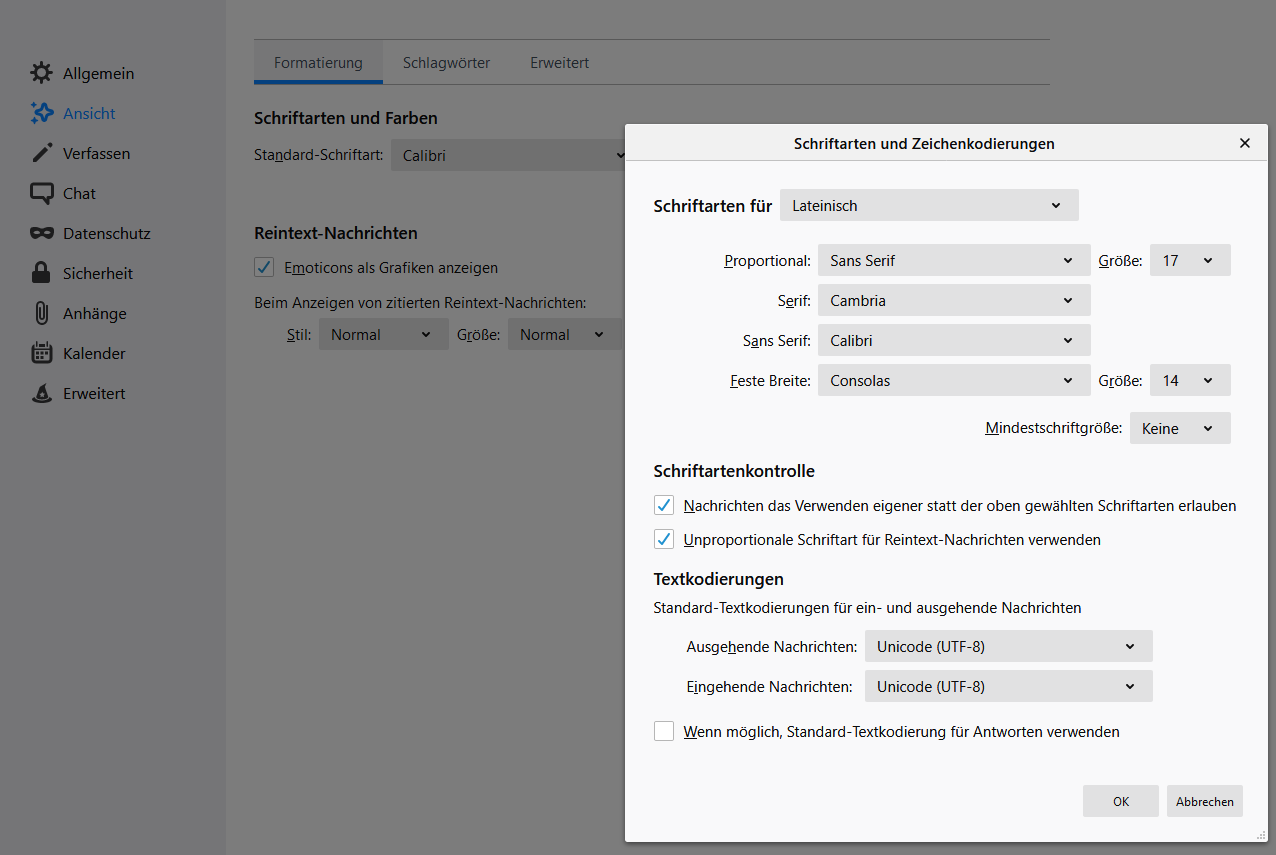The height and width of the screenshot is (855, 1276).
Task: Click Reintext-Nachrichten heading
Action: coord(336,232)
